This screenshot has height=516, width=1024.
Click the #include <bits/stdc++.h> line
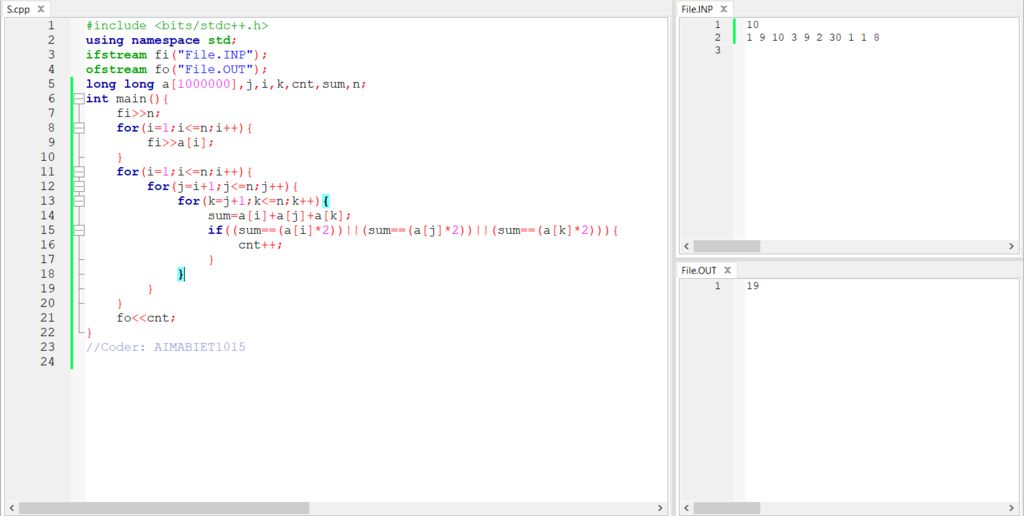(x=177, y=25)
